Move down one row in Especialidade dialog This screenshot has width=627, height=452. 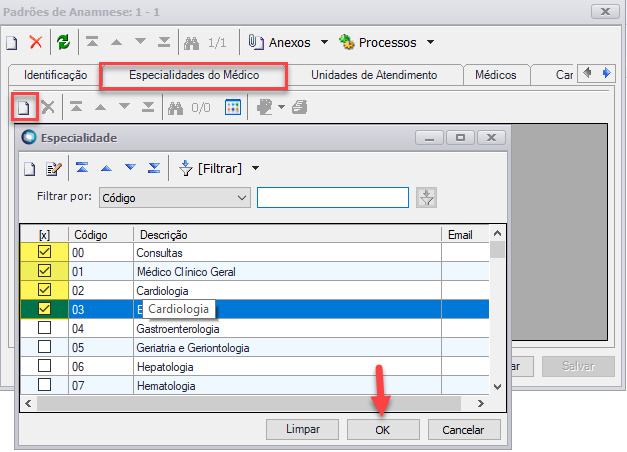coord(130,167)
